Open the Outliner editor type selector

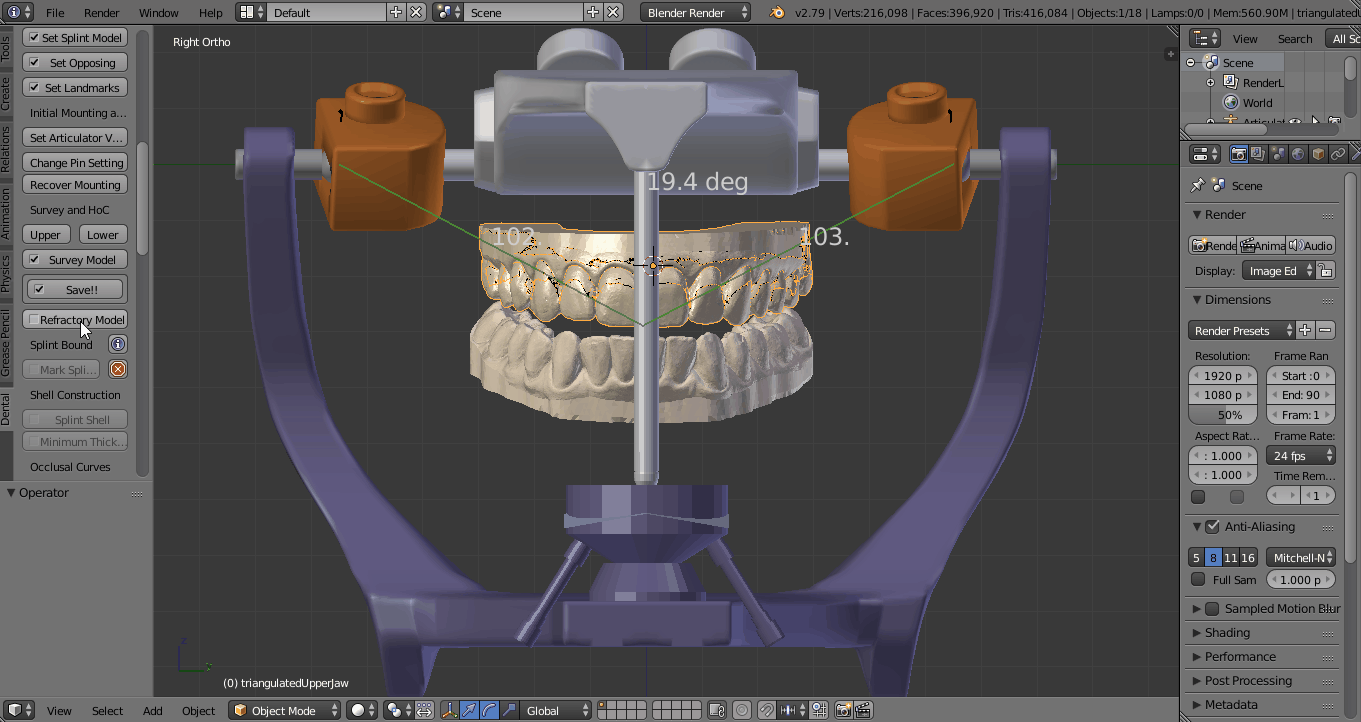pyautogui.click(x=1207, y=38)
